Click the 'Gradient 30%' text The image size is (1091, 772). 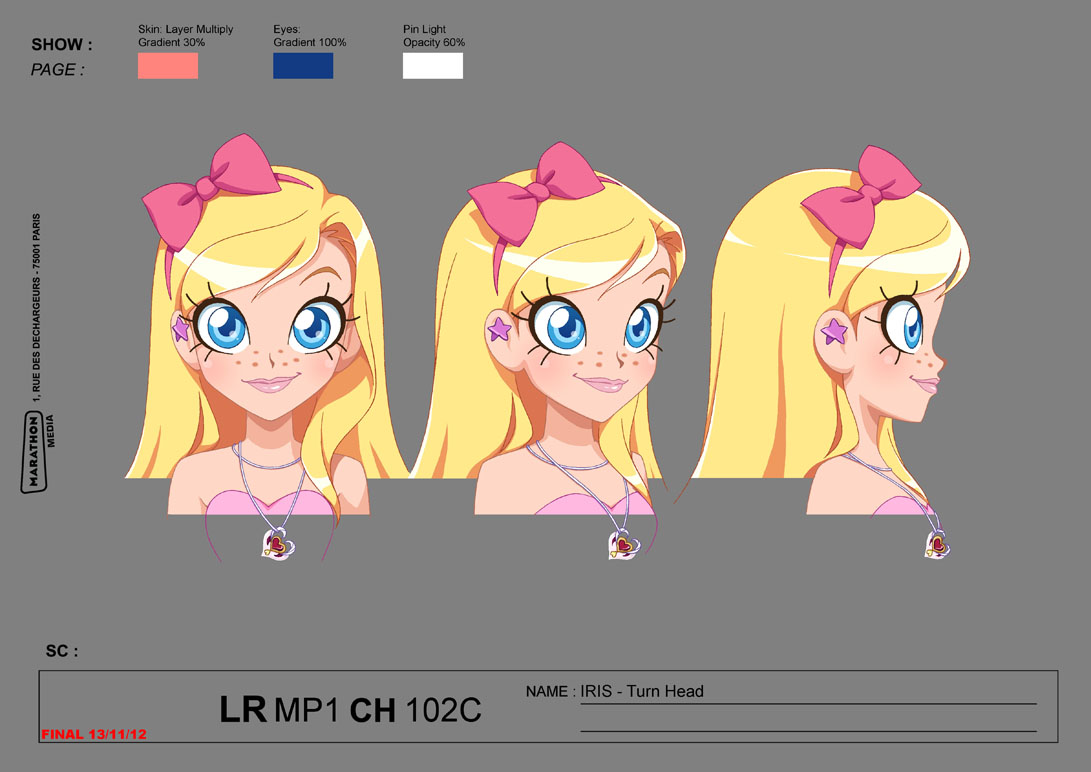[171, 42]
